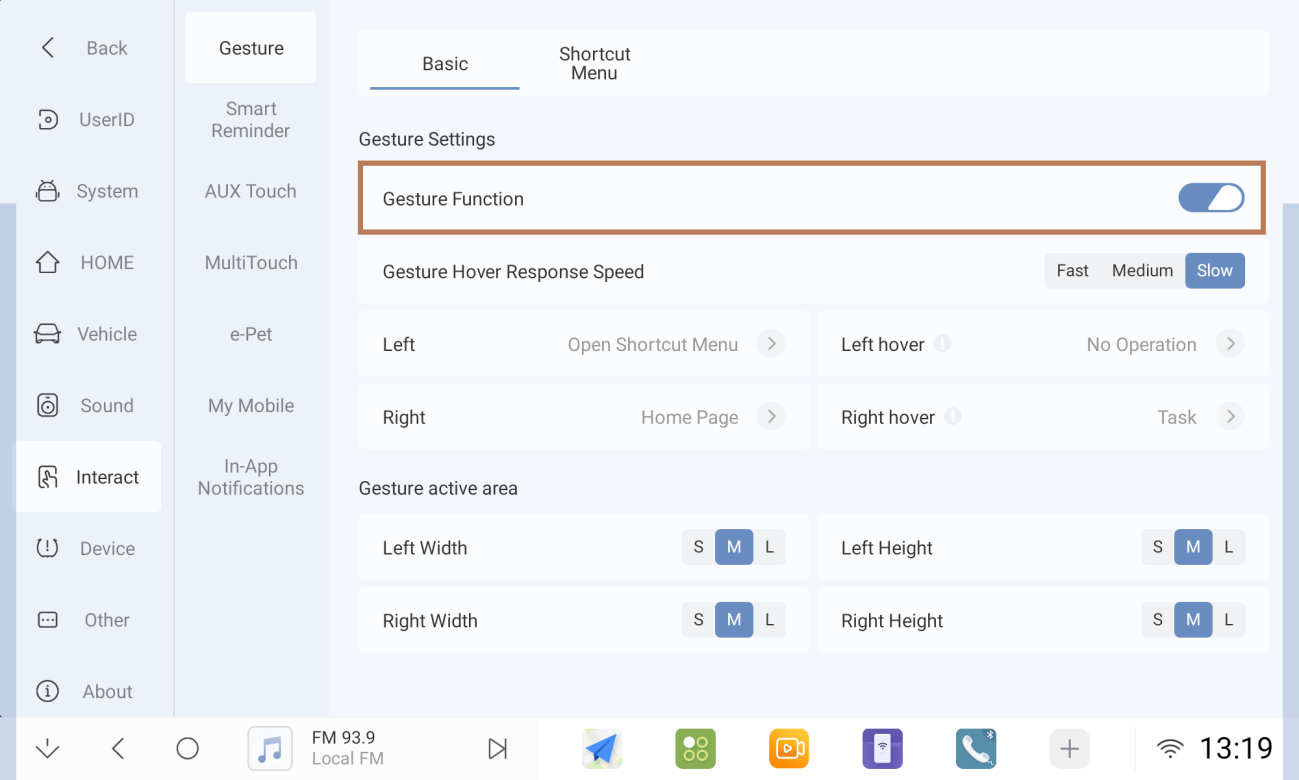1299x780 pixels.
Task: Tap the Wi-Fi status icon
Action: pyautogui.click(x=1169, y=748)
